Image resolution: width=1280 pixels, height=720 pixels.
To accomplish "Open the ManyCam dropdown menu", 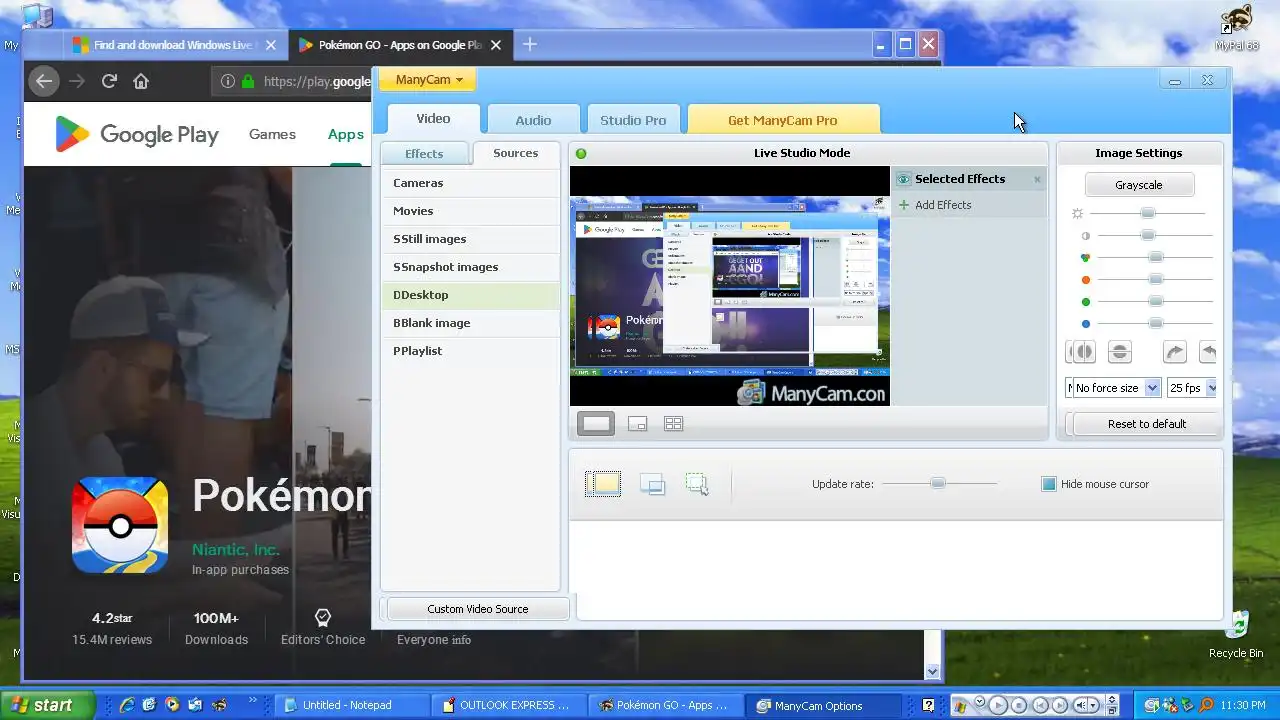I will click(x=428, y=80).
